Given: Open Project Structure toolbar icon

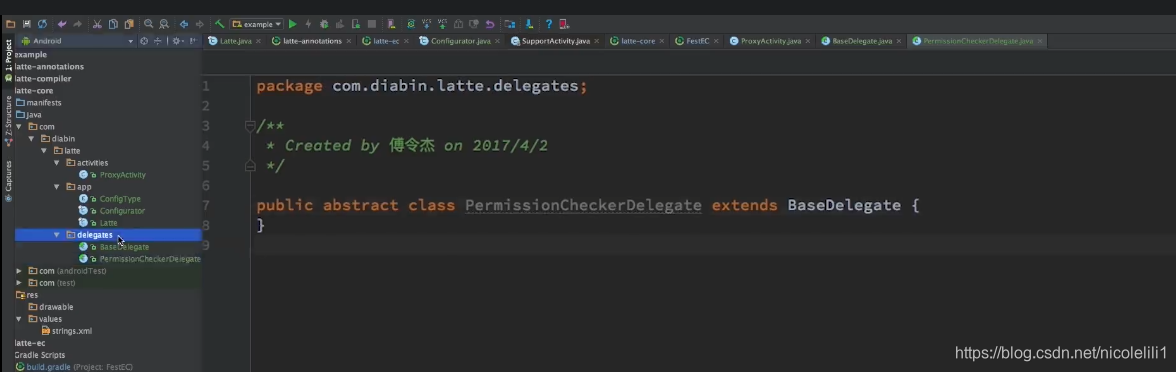Looking at the screenshot, I should (510, 24).
